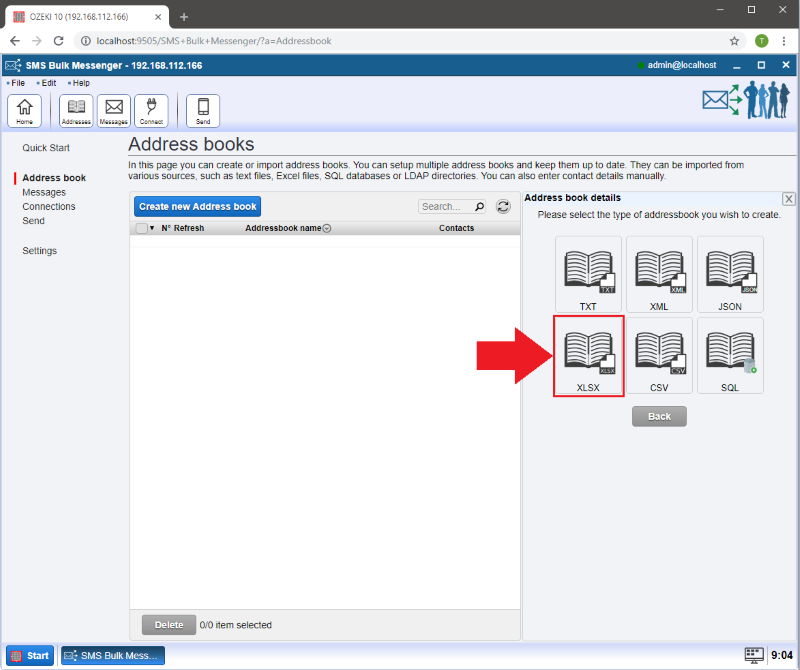Open the File menu
Viewport: 800px width, 670px height.
click(17, 83)
